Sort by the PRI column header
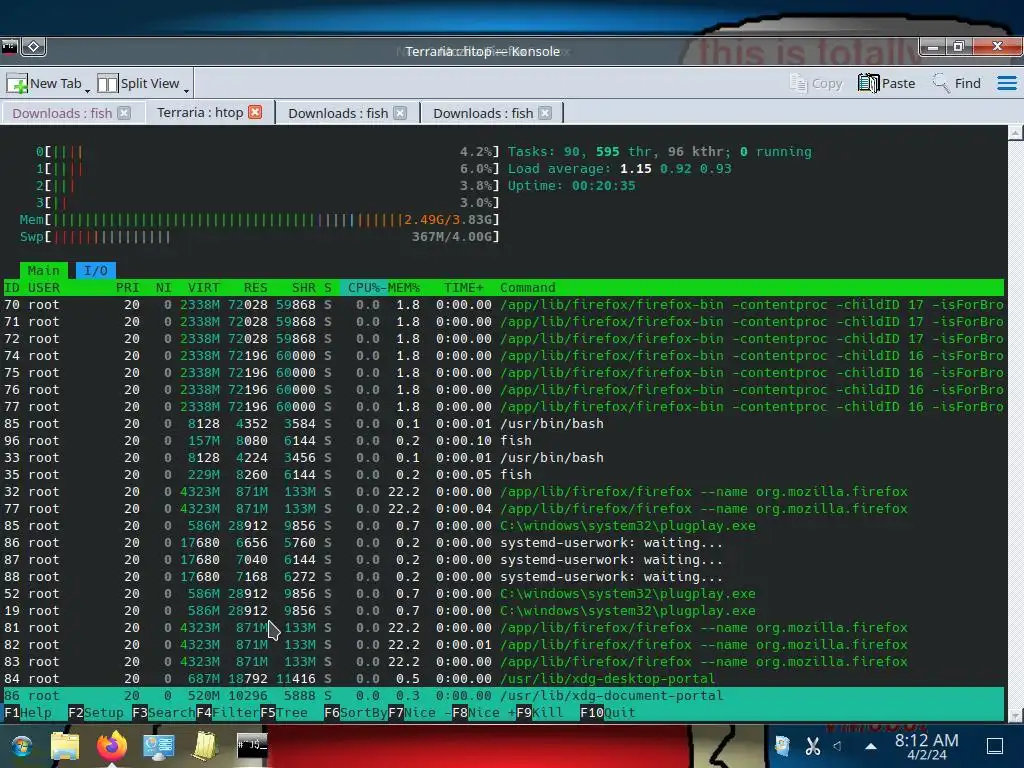 128,288
